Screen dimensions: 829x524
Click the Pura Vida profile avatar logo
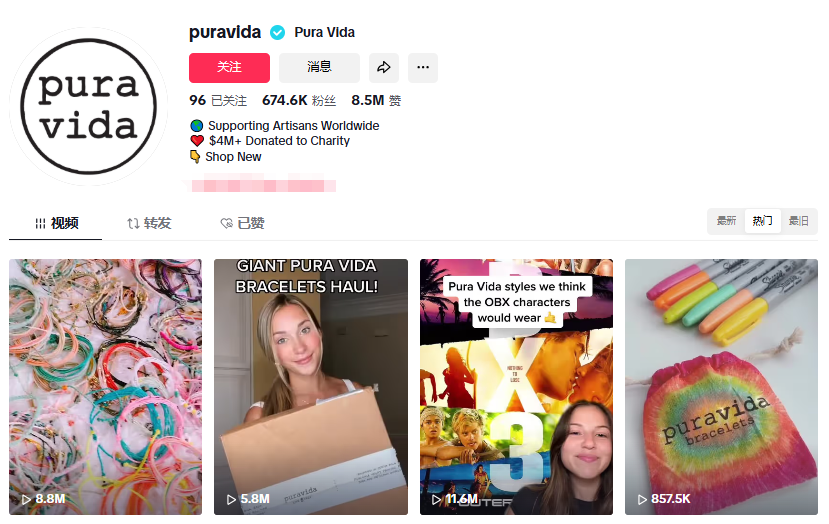pyautogui.click(x=89, y=106)
